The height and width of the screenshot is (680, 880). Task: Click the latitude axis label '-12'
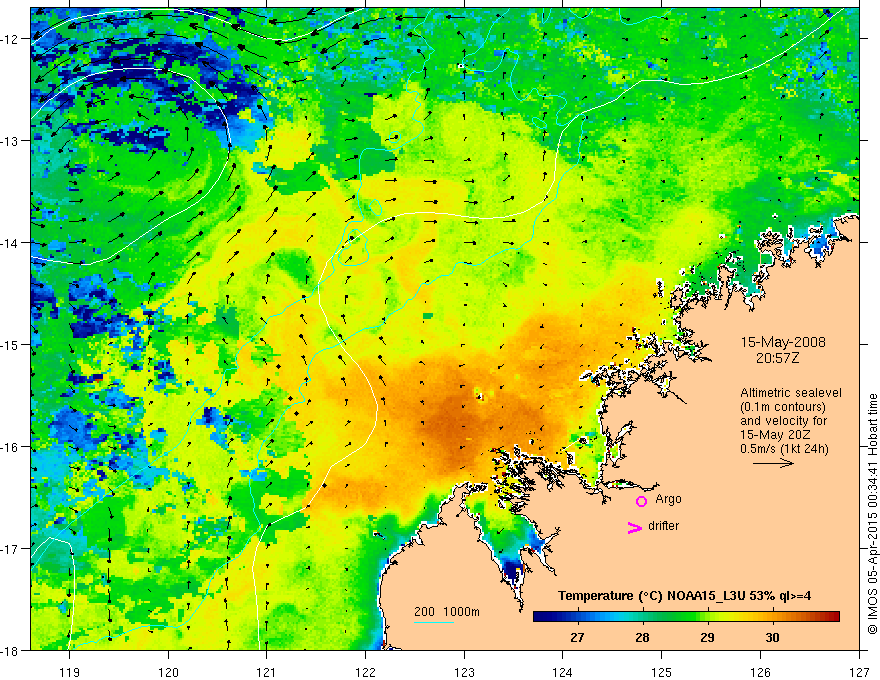(x=10, y=39)
